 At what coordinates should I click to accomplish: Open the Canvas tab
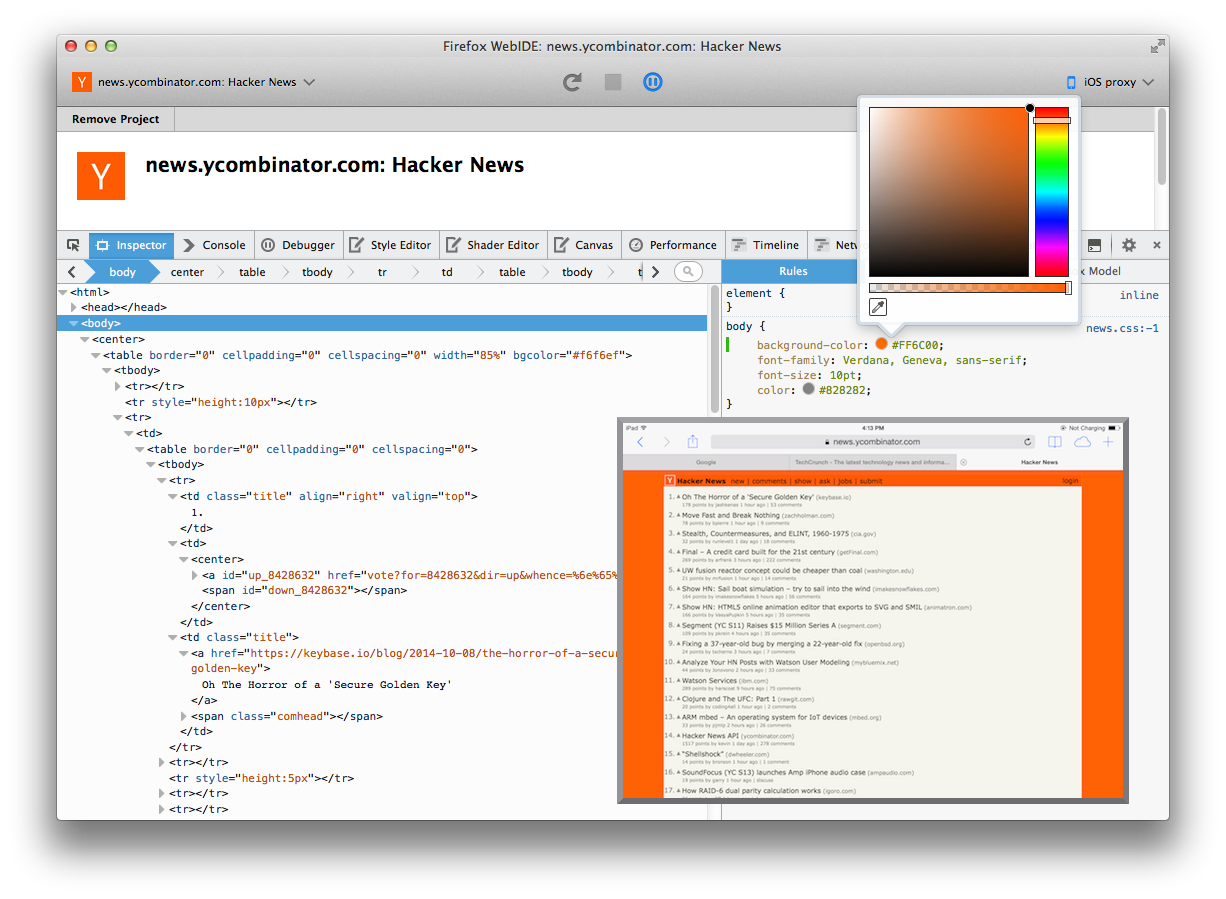[585, 245]
